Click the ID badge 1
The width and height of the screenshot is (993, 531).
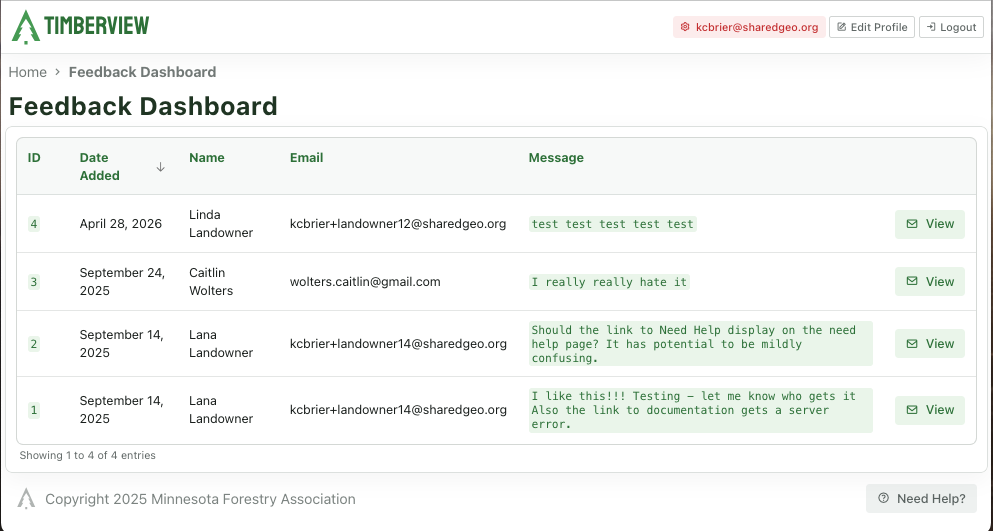34,411
